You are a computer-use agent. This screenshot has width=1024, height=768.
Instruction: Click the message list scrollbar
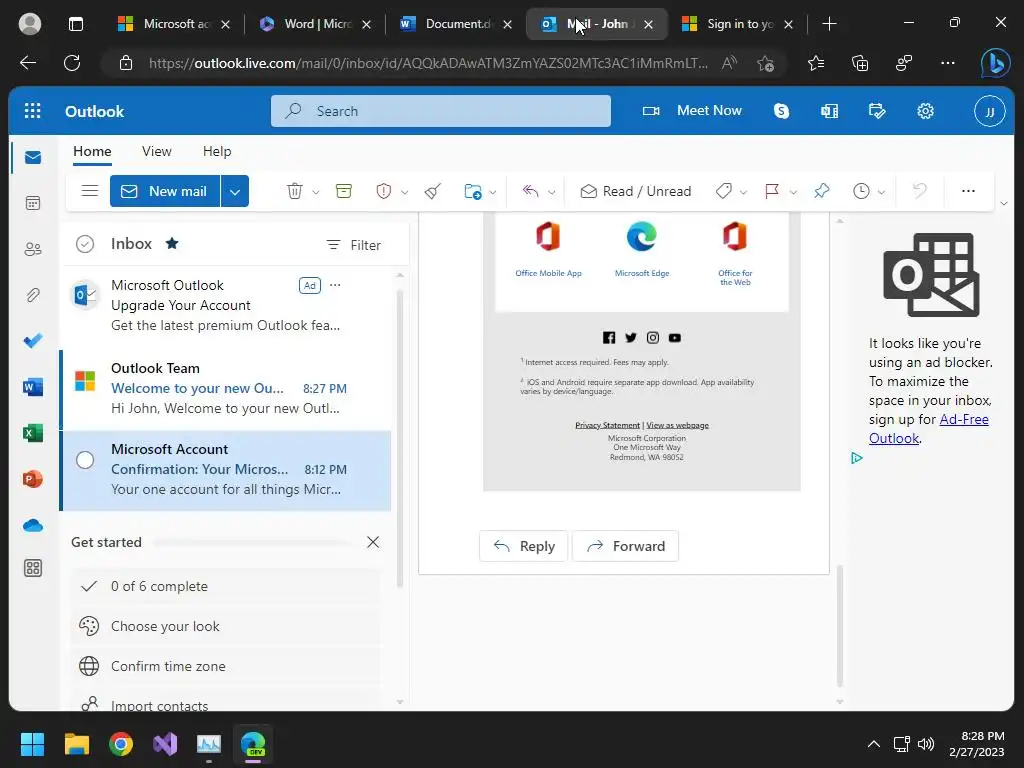click(x=400, y=436)
